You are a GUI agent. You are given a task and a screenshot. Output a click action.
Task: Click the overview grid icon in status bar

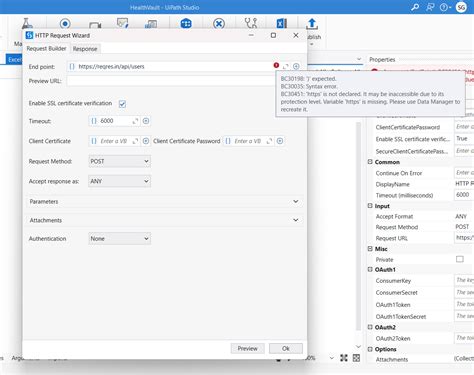356,358
